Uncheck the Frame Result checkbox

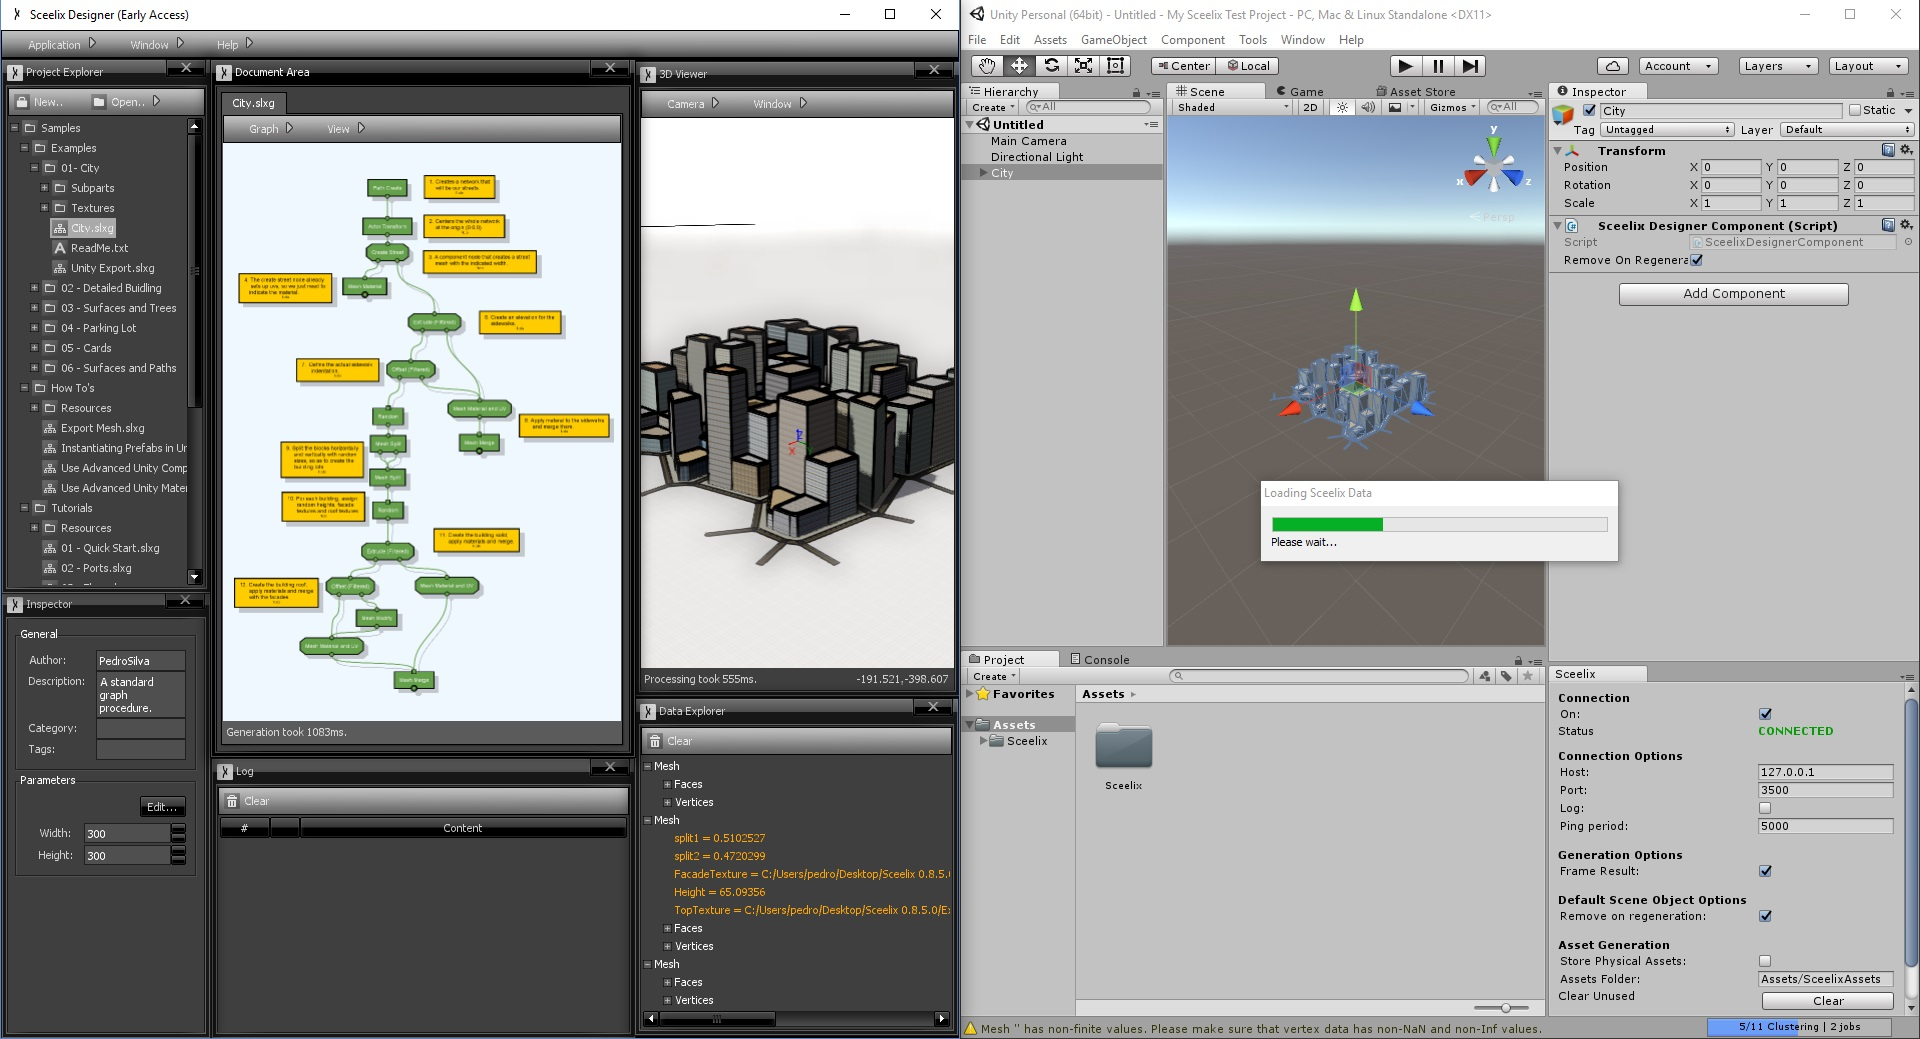coord(1765,871)
